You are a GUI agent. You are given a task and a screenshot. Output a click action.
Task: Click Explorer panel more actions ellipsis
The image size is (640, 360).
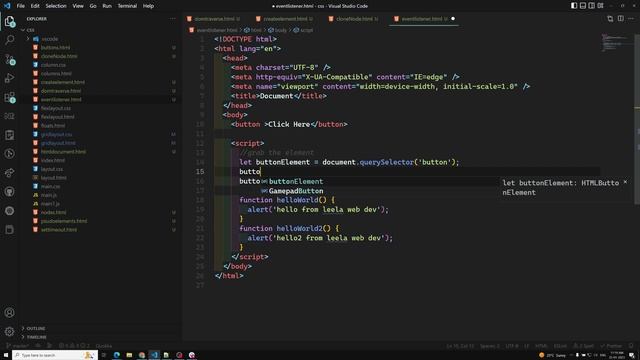173,19
